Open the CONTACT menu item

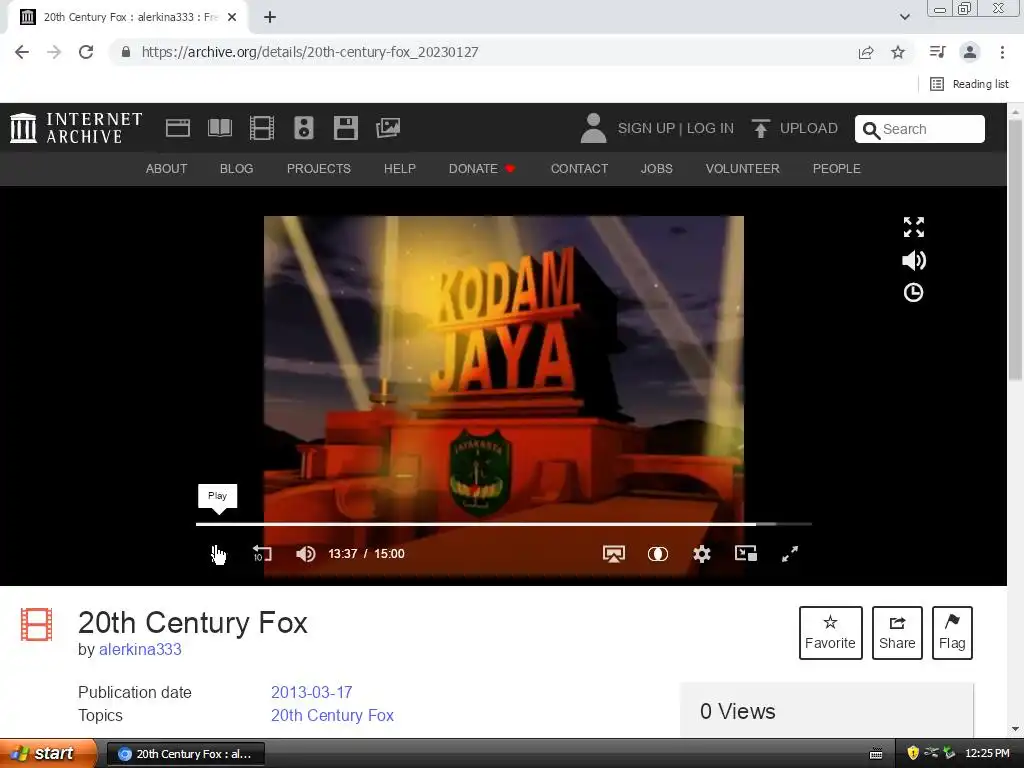(x=579, y=168)
